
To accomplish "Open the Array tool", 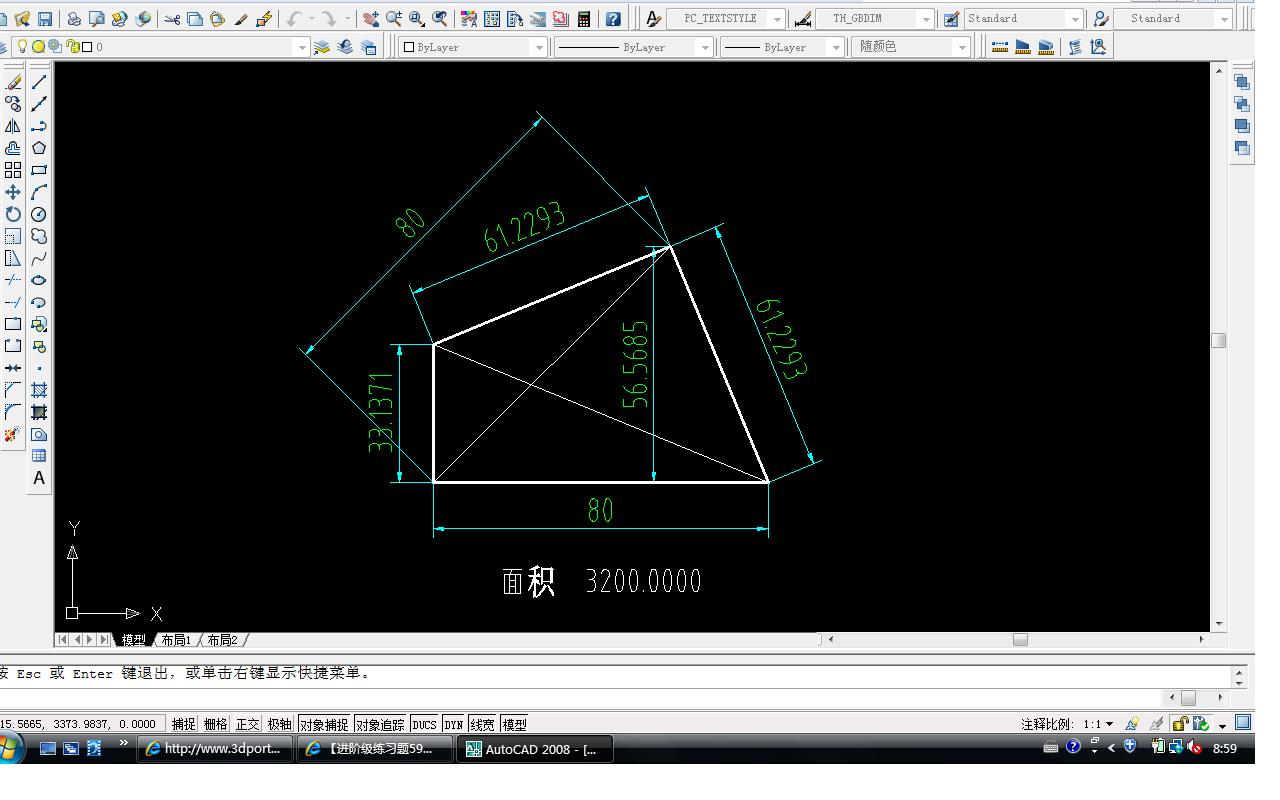I will [x=13, y=170].
